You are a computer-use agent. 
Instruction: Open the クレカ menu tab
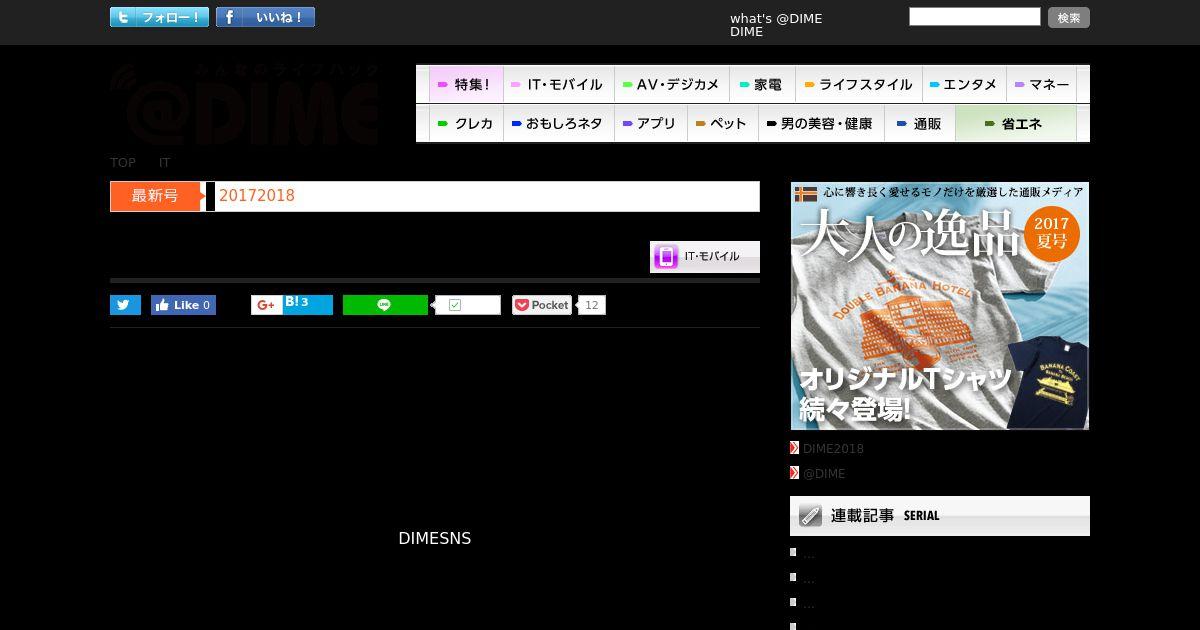466,124
